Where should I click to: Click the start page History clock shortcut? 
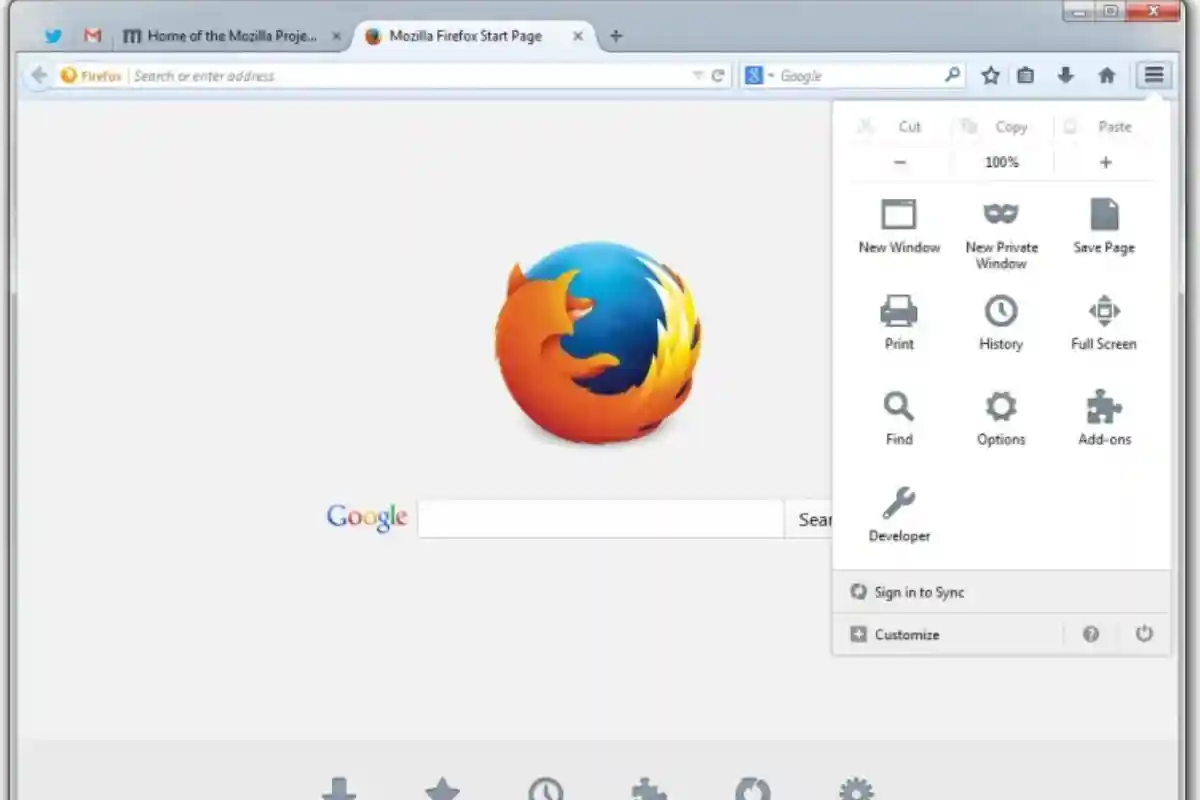coord(546,790)
